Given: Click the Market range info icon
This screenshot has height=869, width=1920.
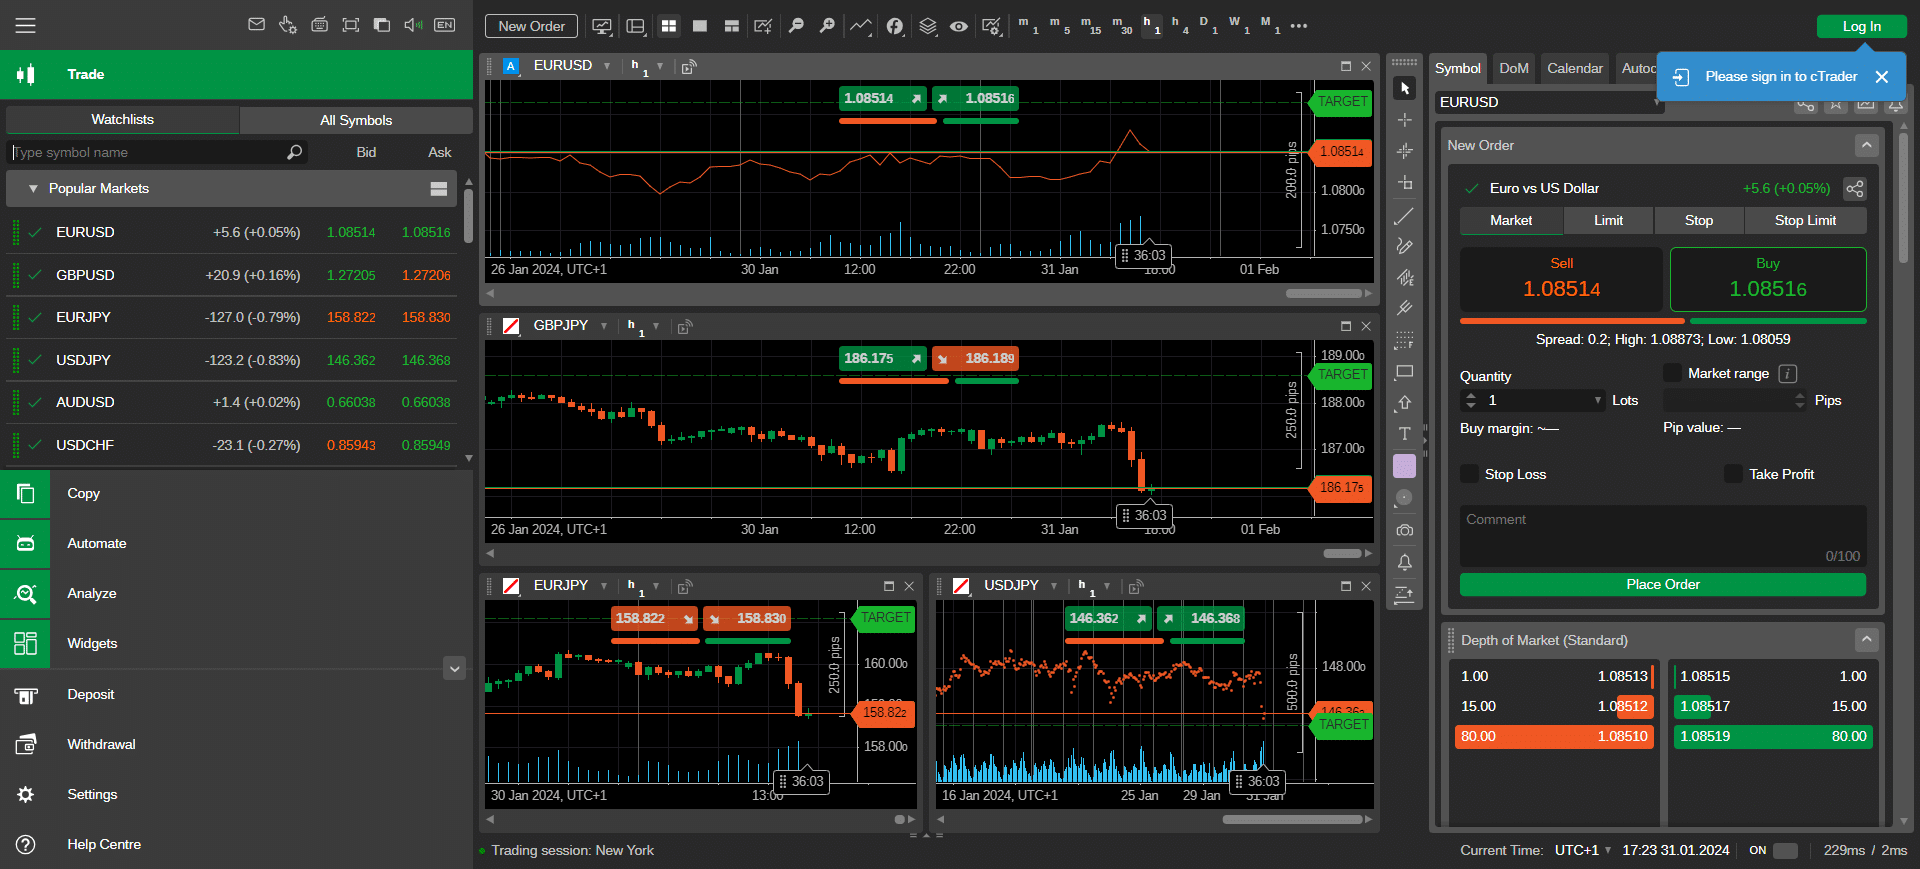Looking at the screenshot, I should tap(1788, 374).
